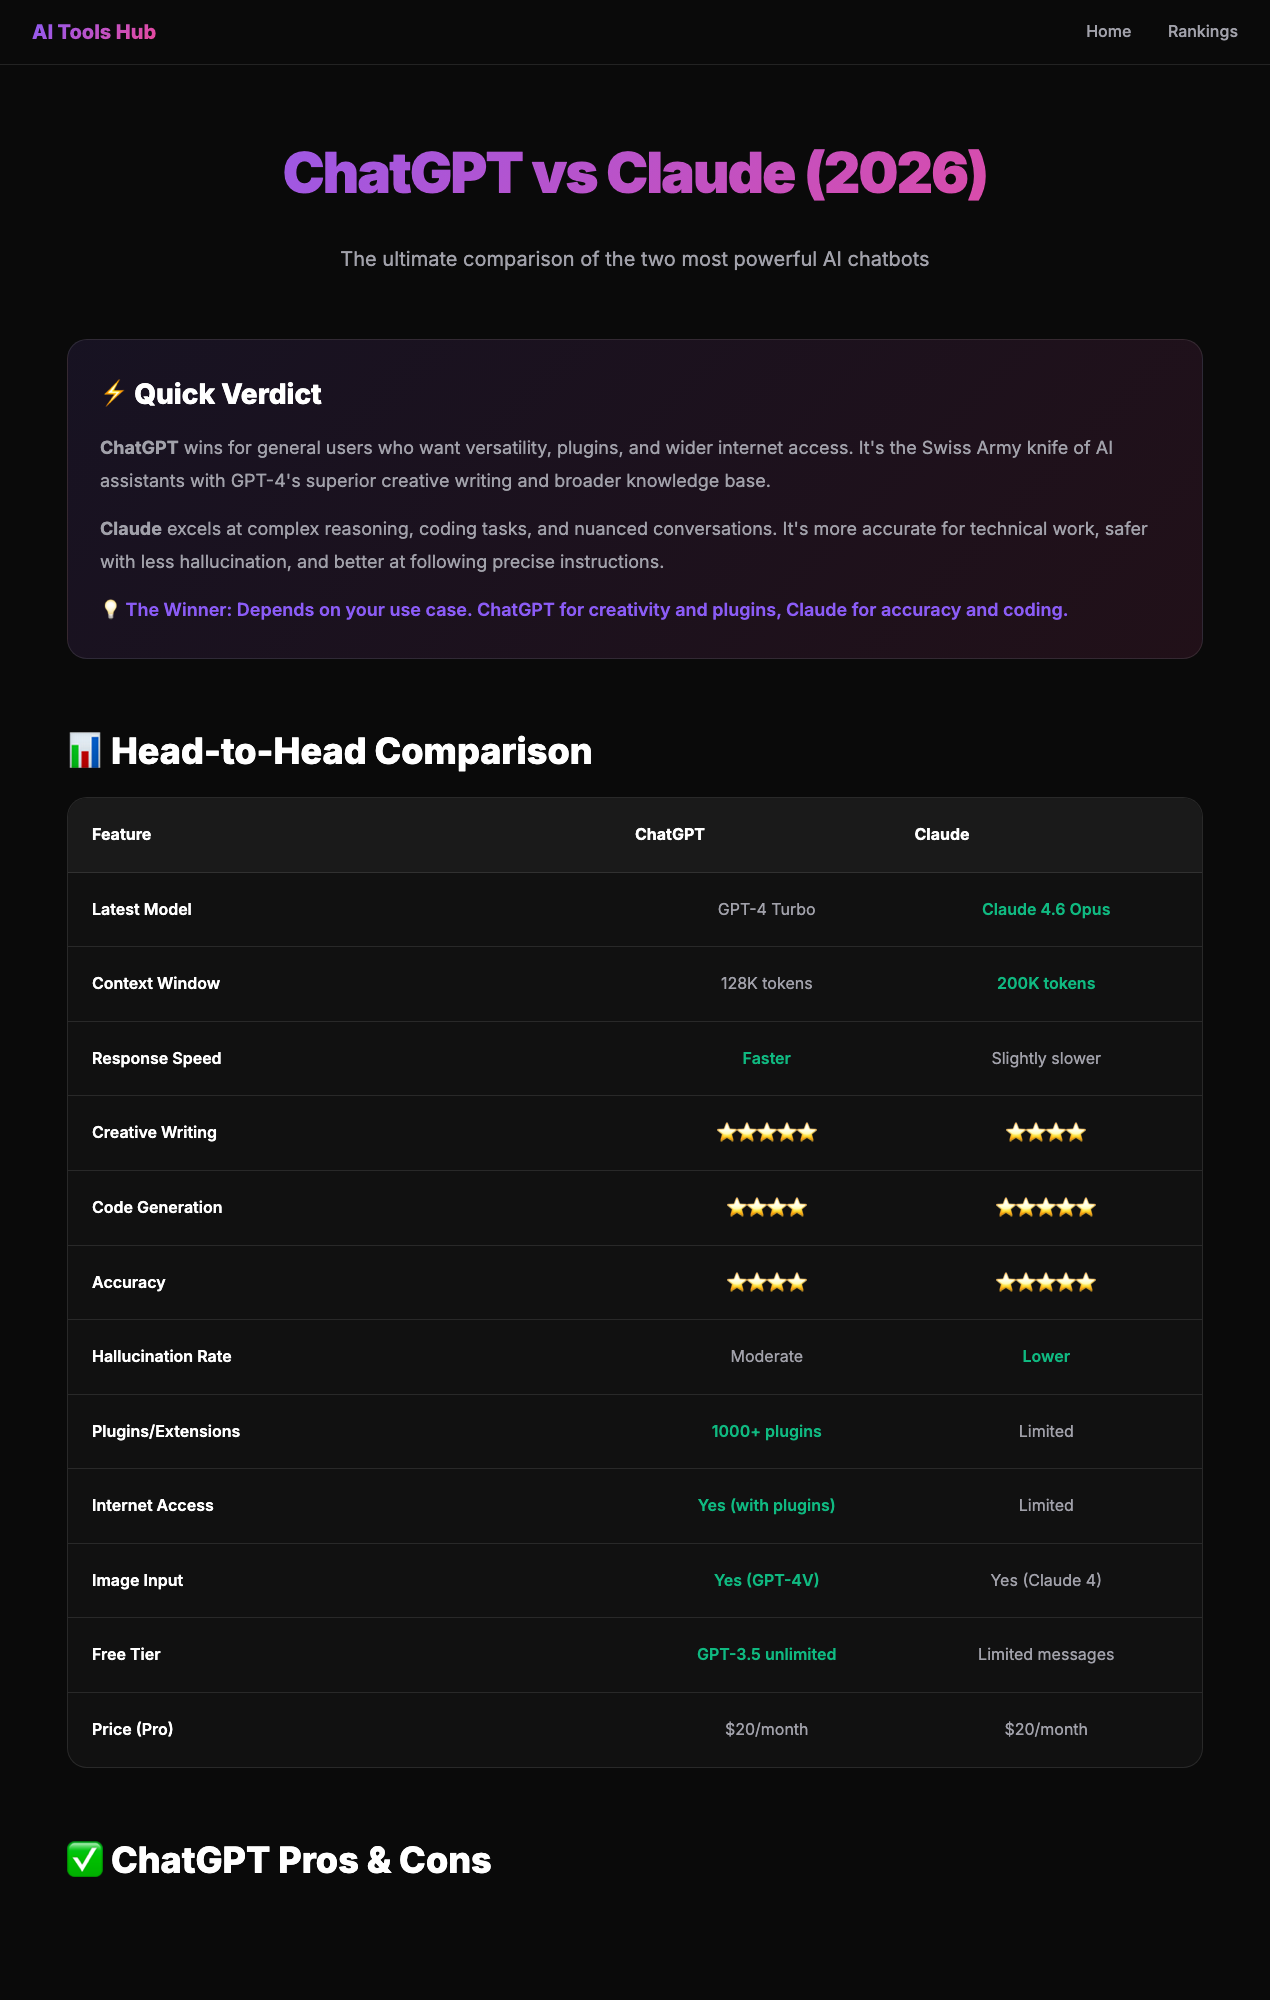Click the last star in Claude Code Generation rating
This screenshot has width=1270, height=2000.
coord(1087,1207)
